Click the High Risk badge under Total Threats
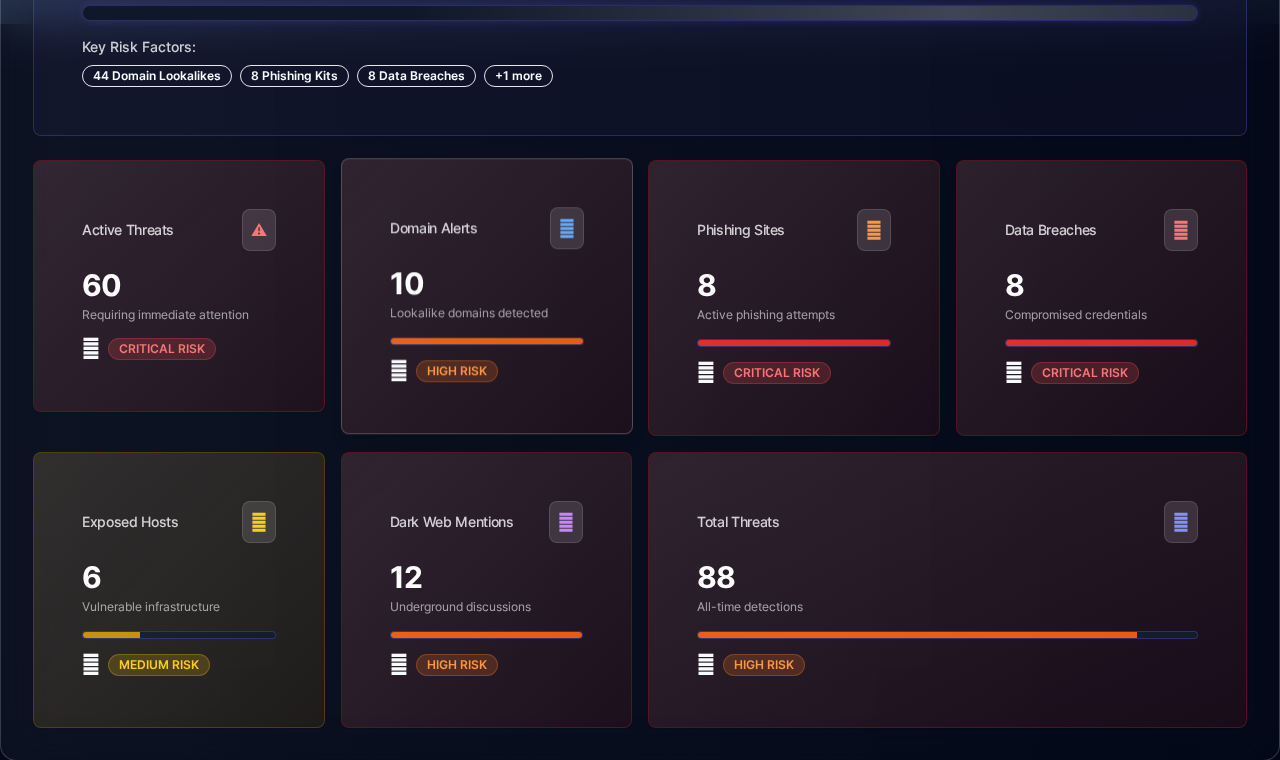The image size is (1280, 760). coord(764,665)
